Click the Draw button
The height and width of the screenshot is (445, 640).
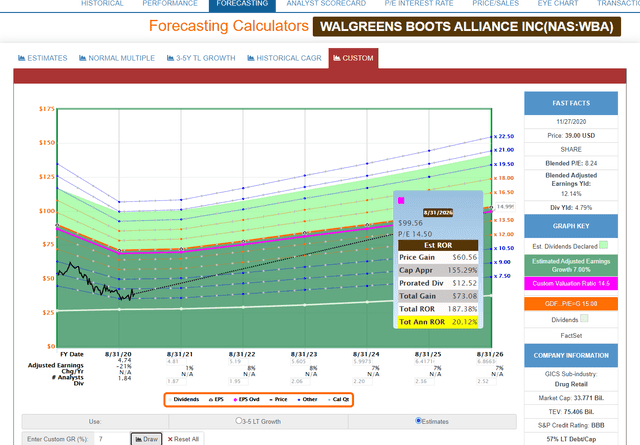pos(146,439)
